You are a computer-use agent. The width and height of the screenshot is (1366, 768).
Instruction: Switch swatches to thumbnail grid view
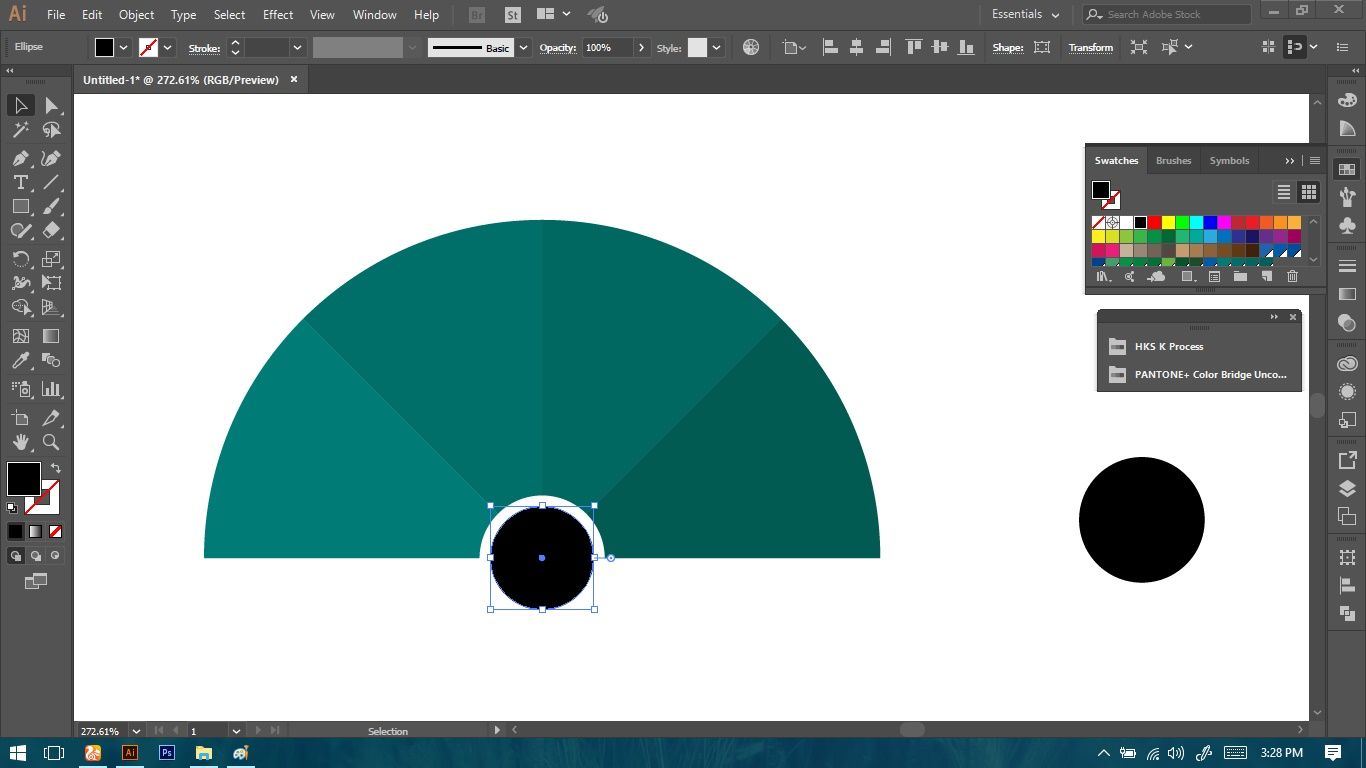point(1308,192)
